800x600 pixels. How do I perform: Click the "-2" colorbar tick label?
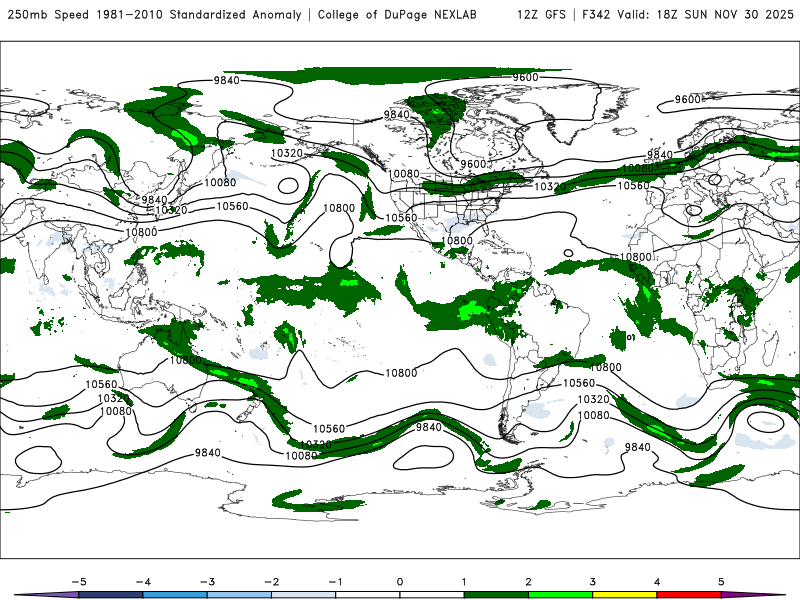click(x=271, y=582)
